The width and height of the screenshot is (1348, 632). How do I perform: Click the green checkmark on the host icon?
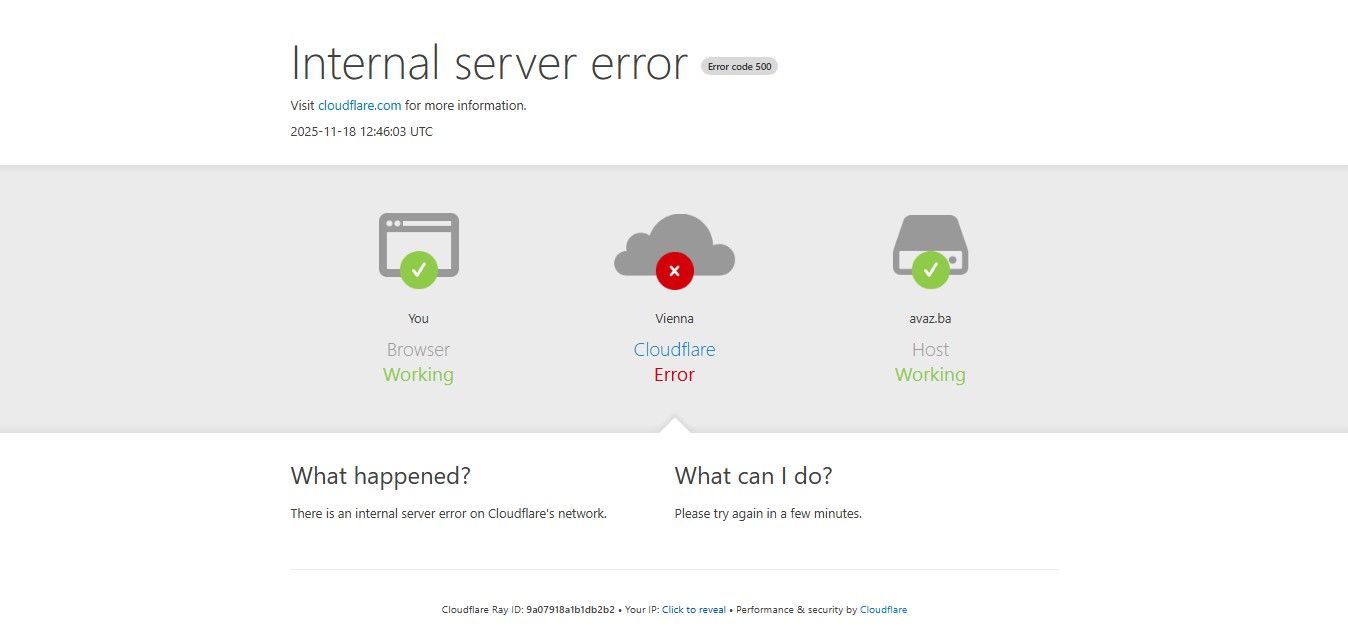(x=930, y=269)
